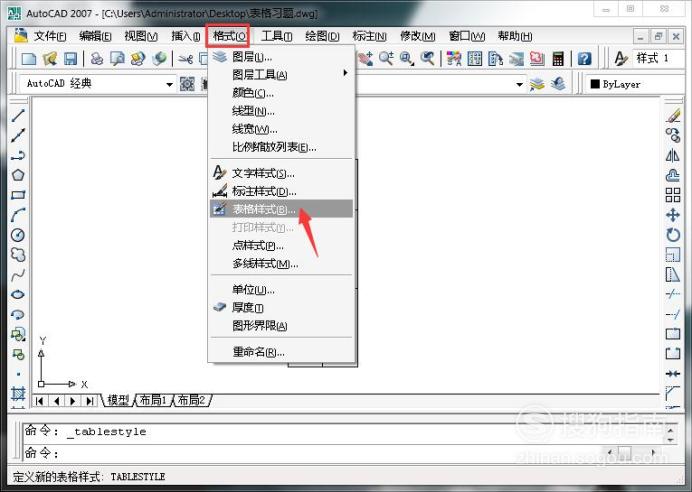Choose 线型 menu entry
The width and height of the screenshot is (692, 492).
click(x=281, y=111)
